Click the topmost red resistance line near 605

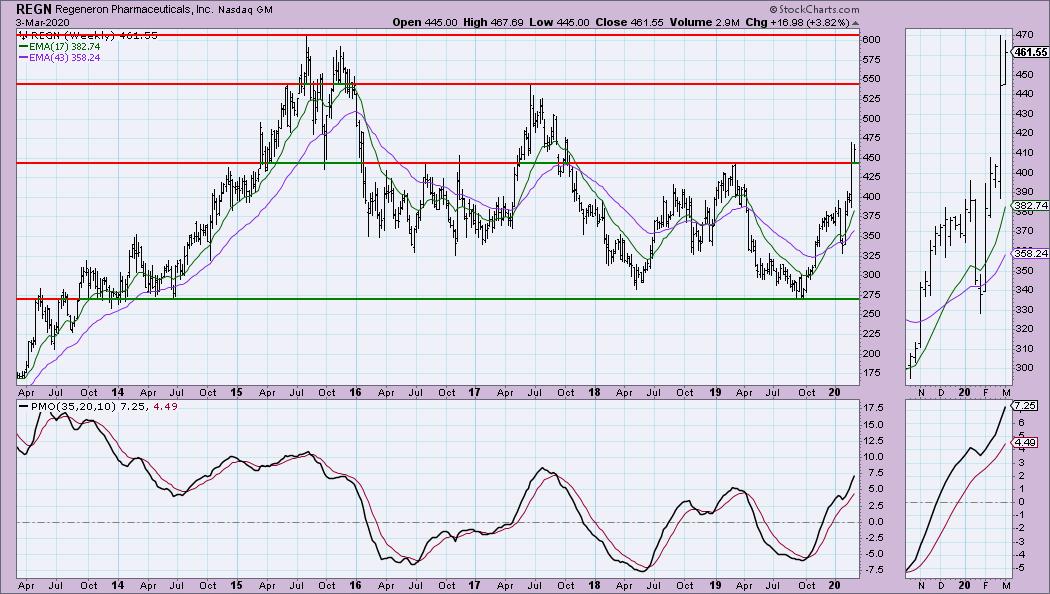(438, 35)
